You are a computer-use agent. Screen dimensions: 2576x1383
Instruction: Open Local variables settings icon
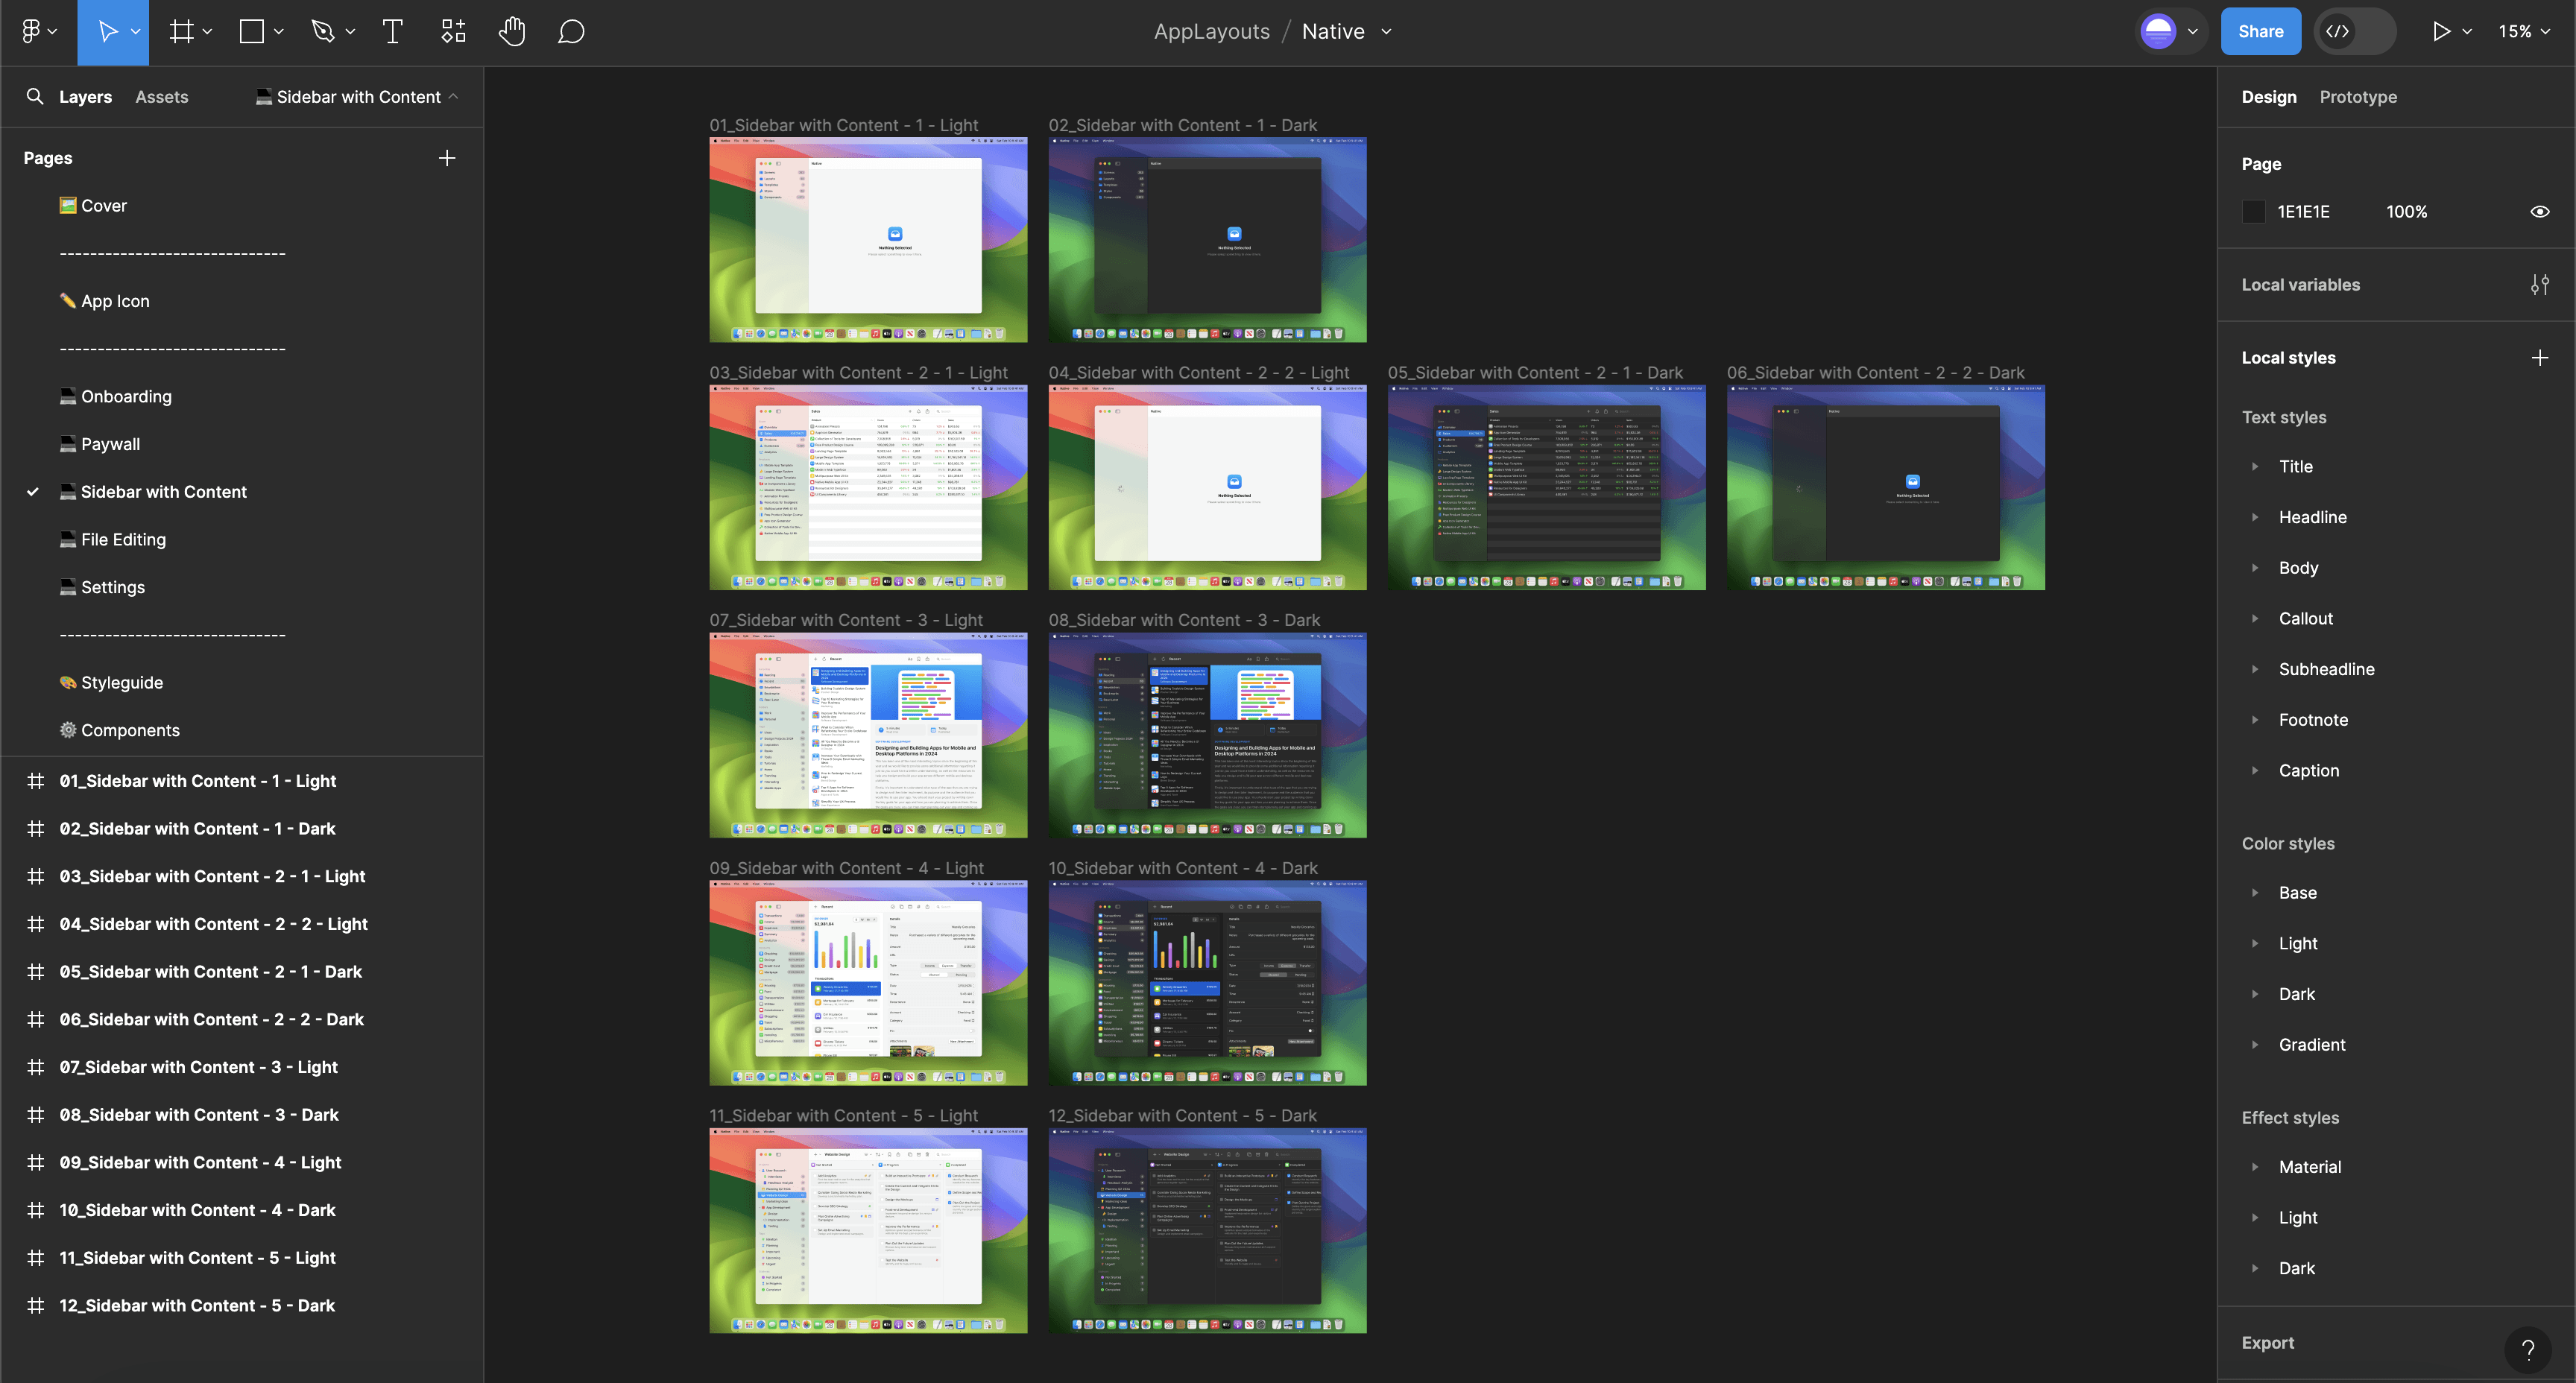click(2539, 285)
